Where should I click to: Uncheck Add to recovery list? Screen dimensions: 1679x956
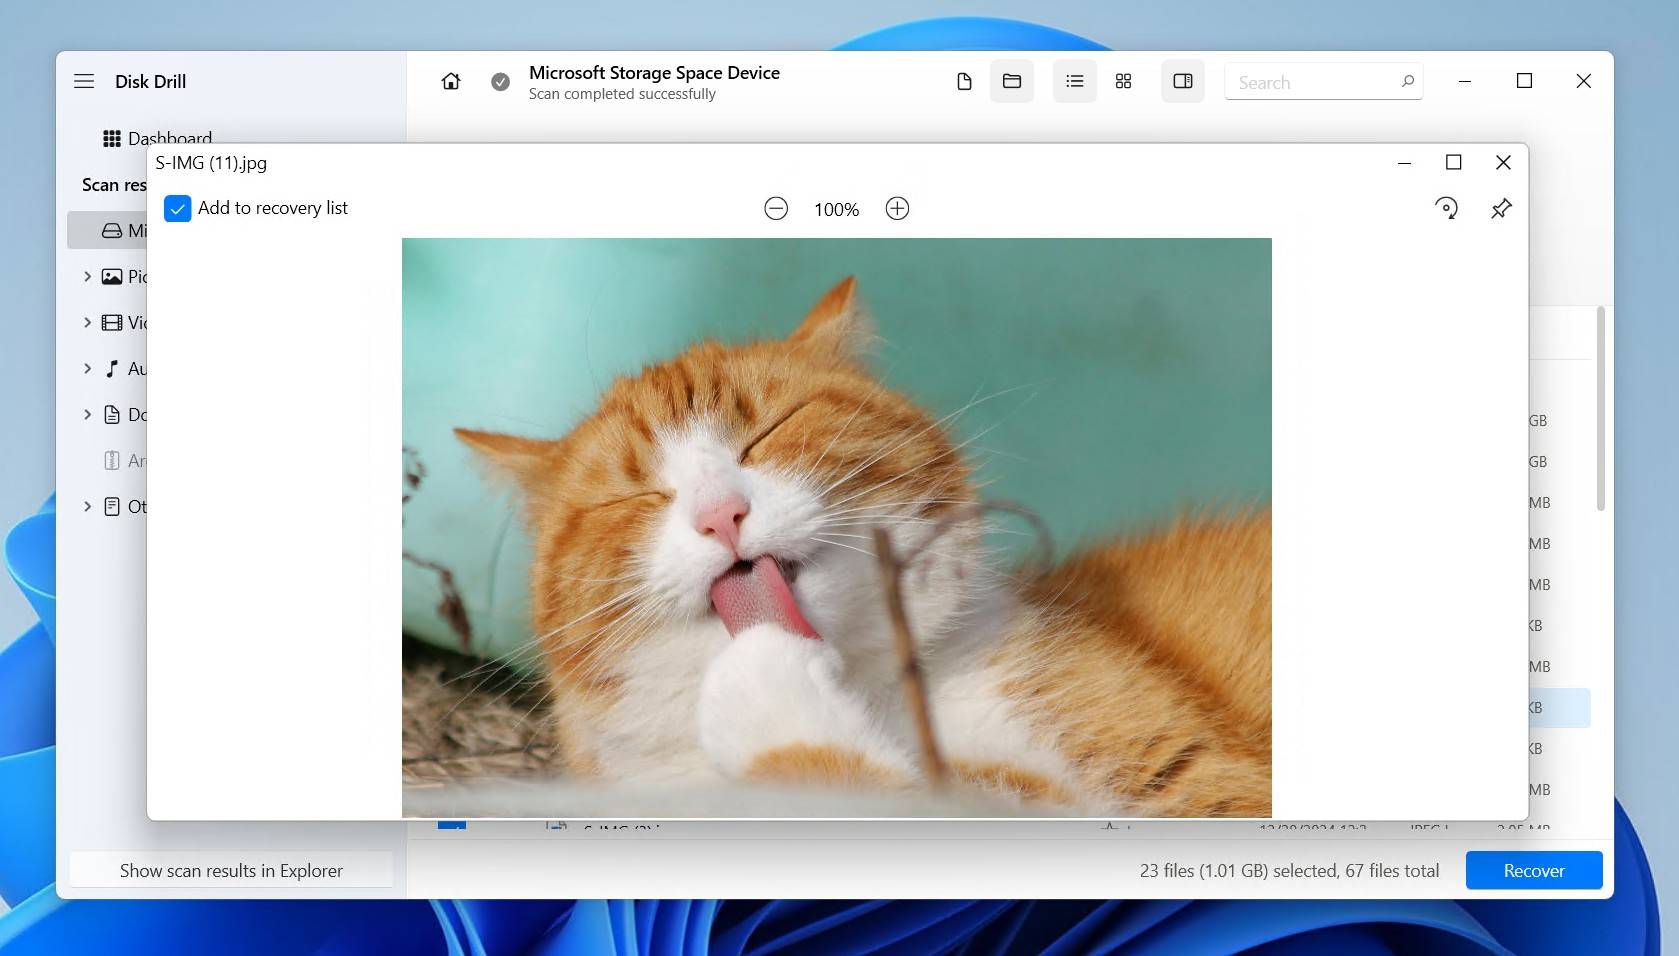pyautogui.click(x=177, y=209)
